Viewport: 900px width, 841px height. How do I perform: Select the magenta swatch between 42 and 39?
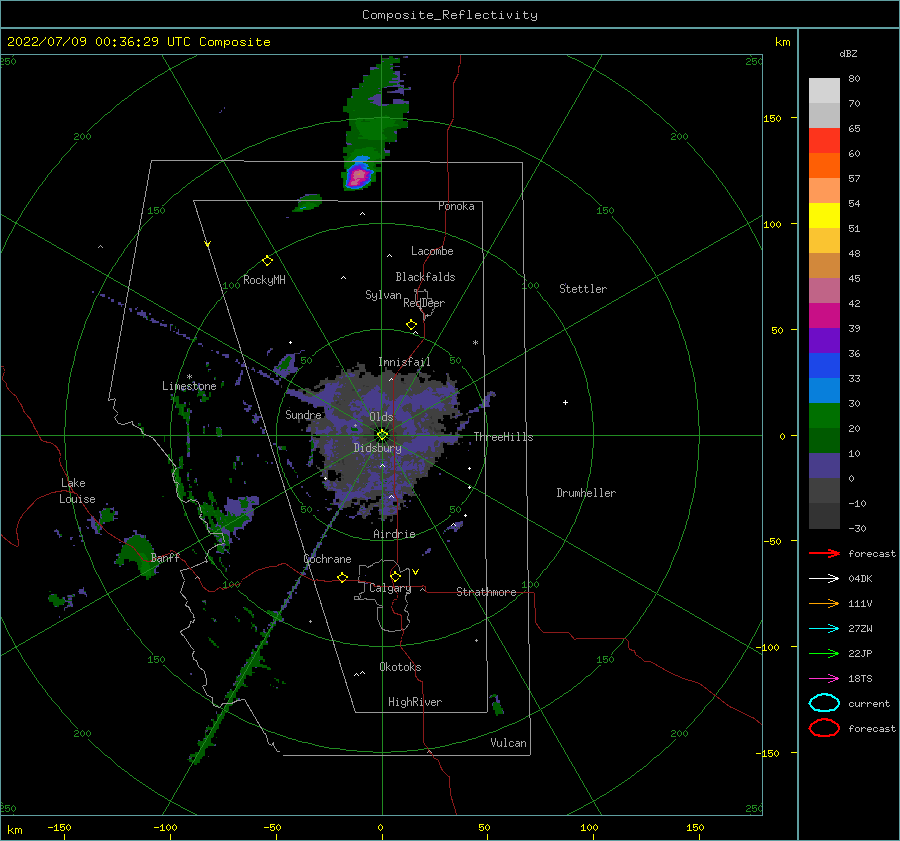(824, 315)
